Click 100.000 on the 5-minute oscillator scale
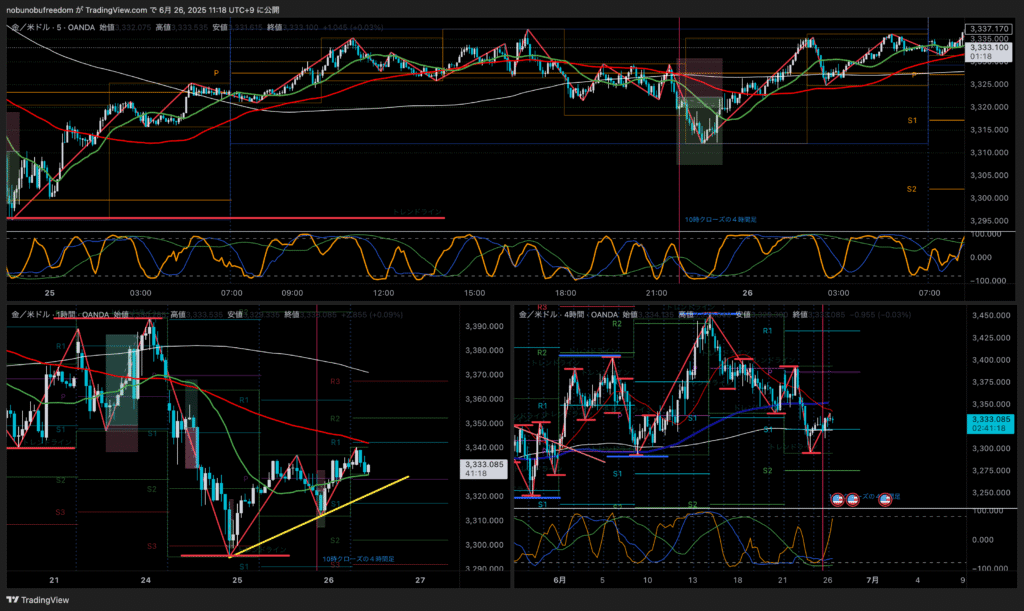This screenshot has width=1024, height=611. (x=987, y=234)
